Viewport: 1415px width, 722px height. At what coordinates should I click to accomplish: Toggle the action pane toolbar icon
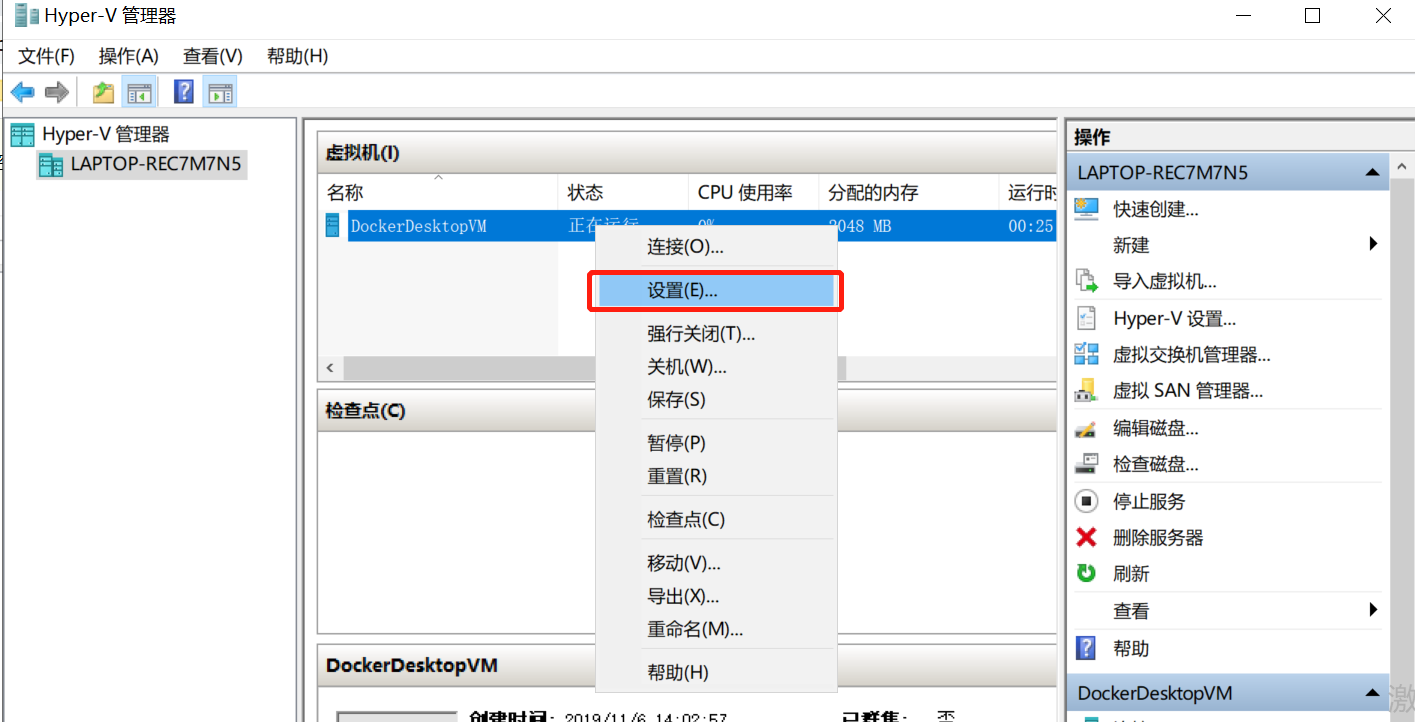tap(219, 93)
